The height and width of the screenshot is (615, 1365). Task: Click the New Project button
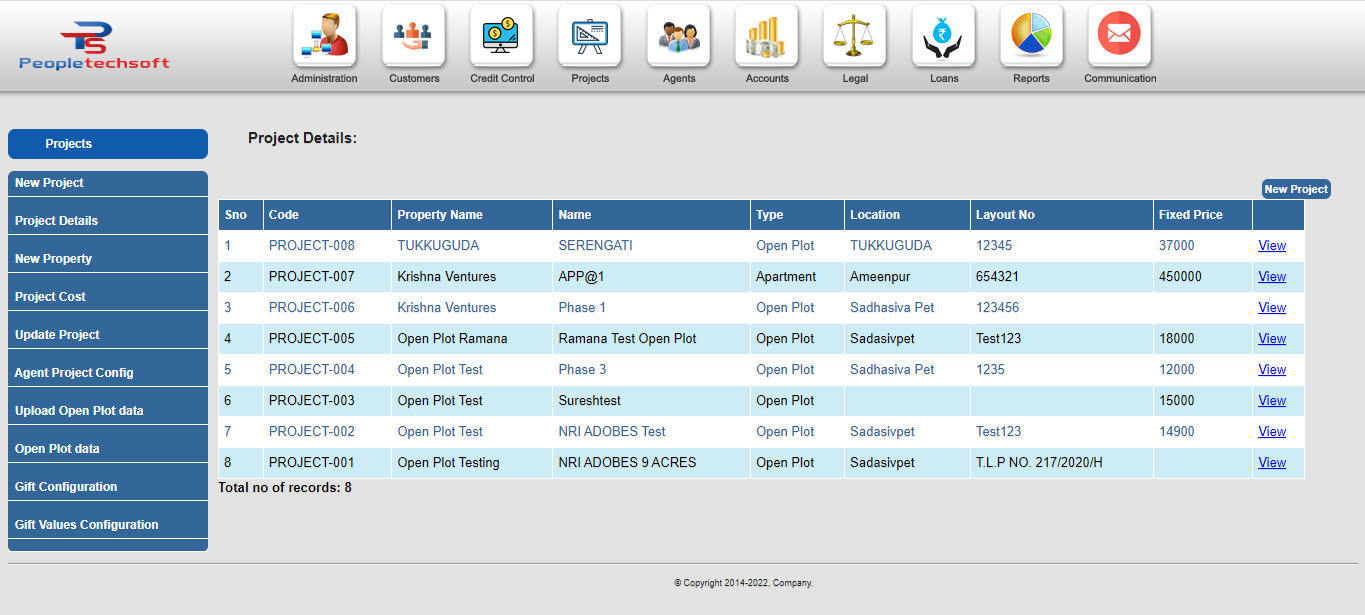pos(1295,189)
